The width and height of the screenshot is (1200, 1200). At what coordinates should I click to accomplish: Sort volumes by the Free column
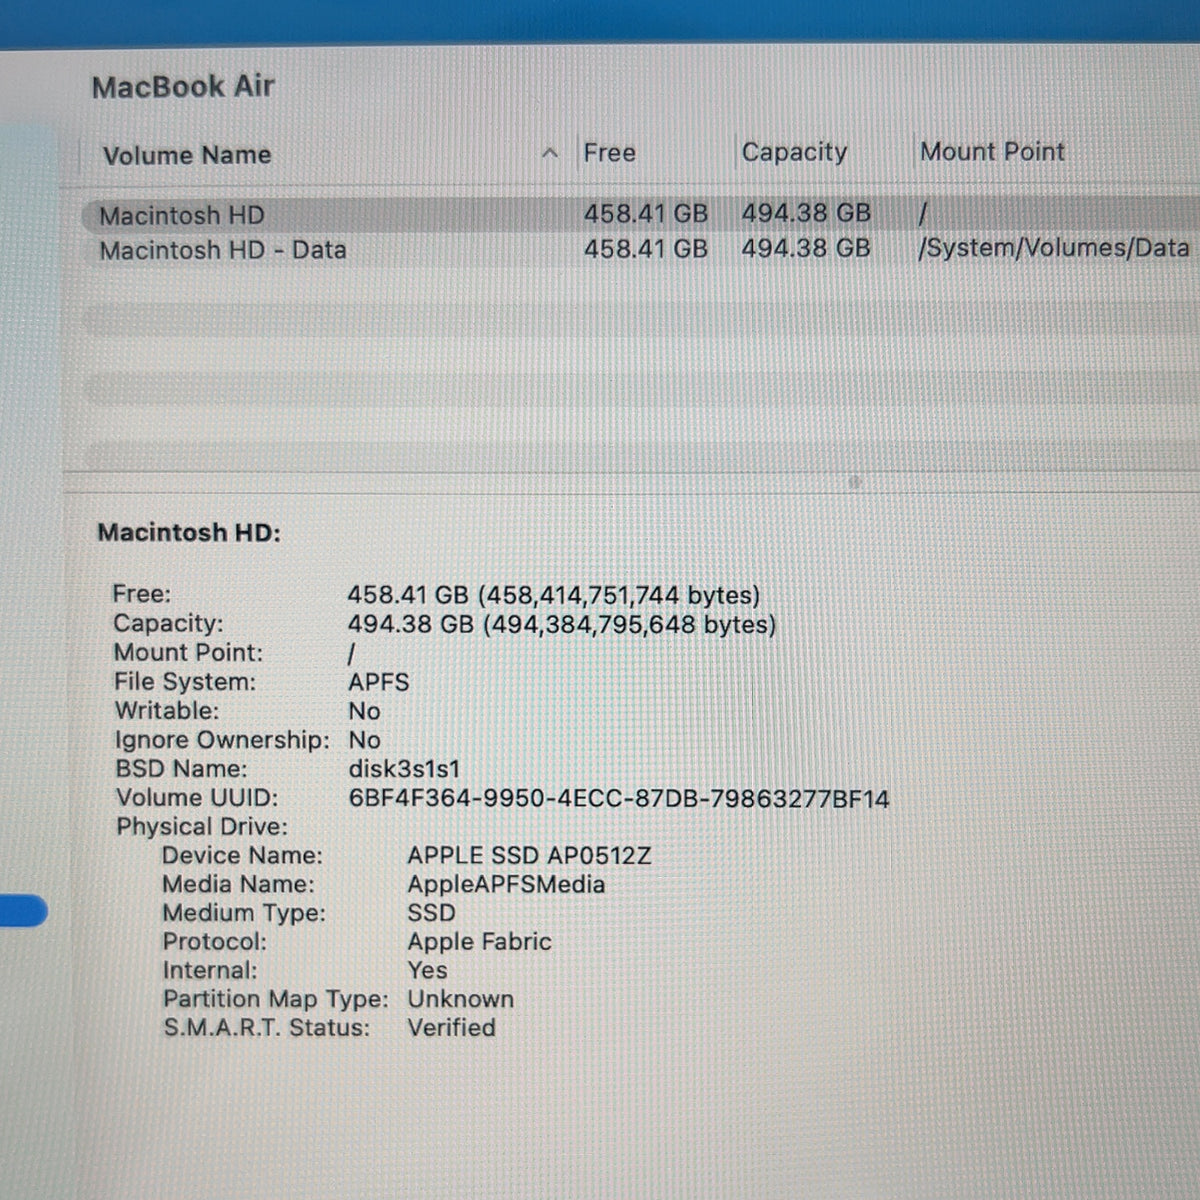[x=609, y=153]
